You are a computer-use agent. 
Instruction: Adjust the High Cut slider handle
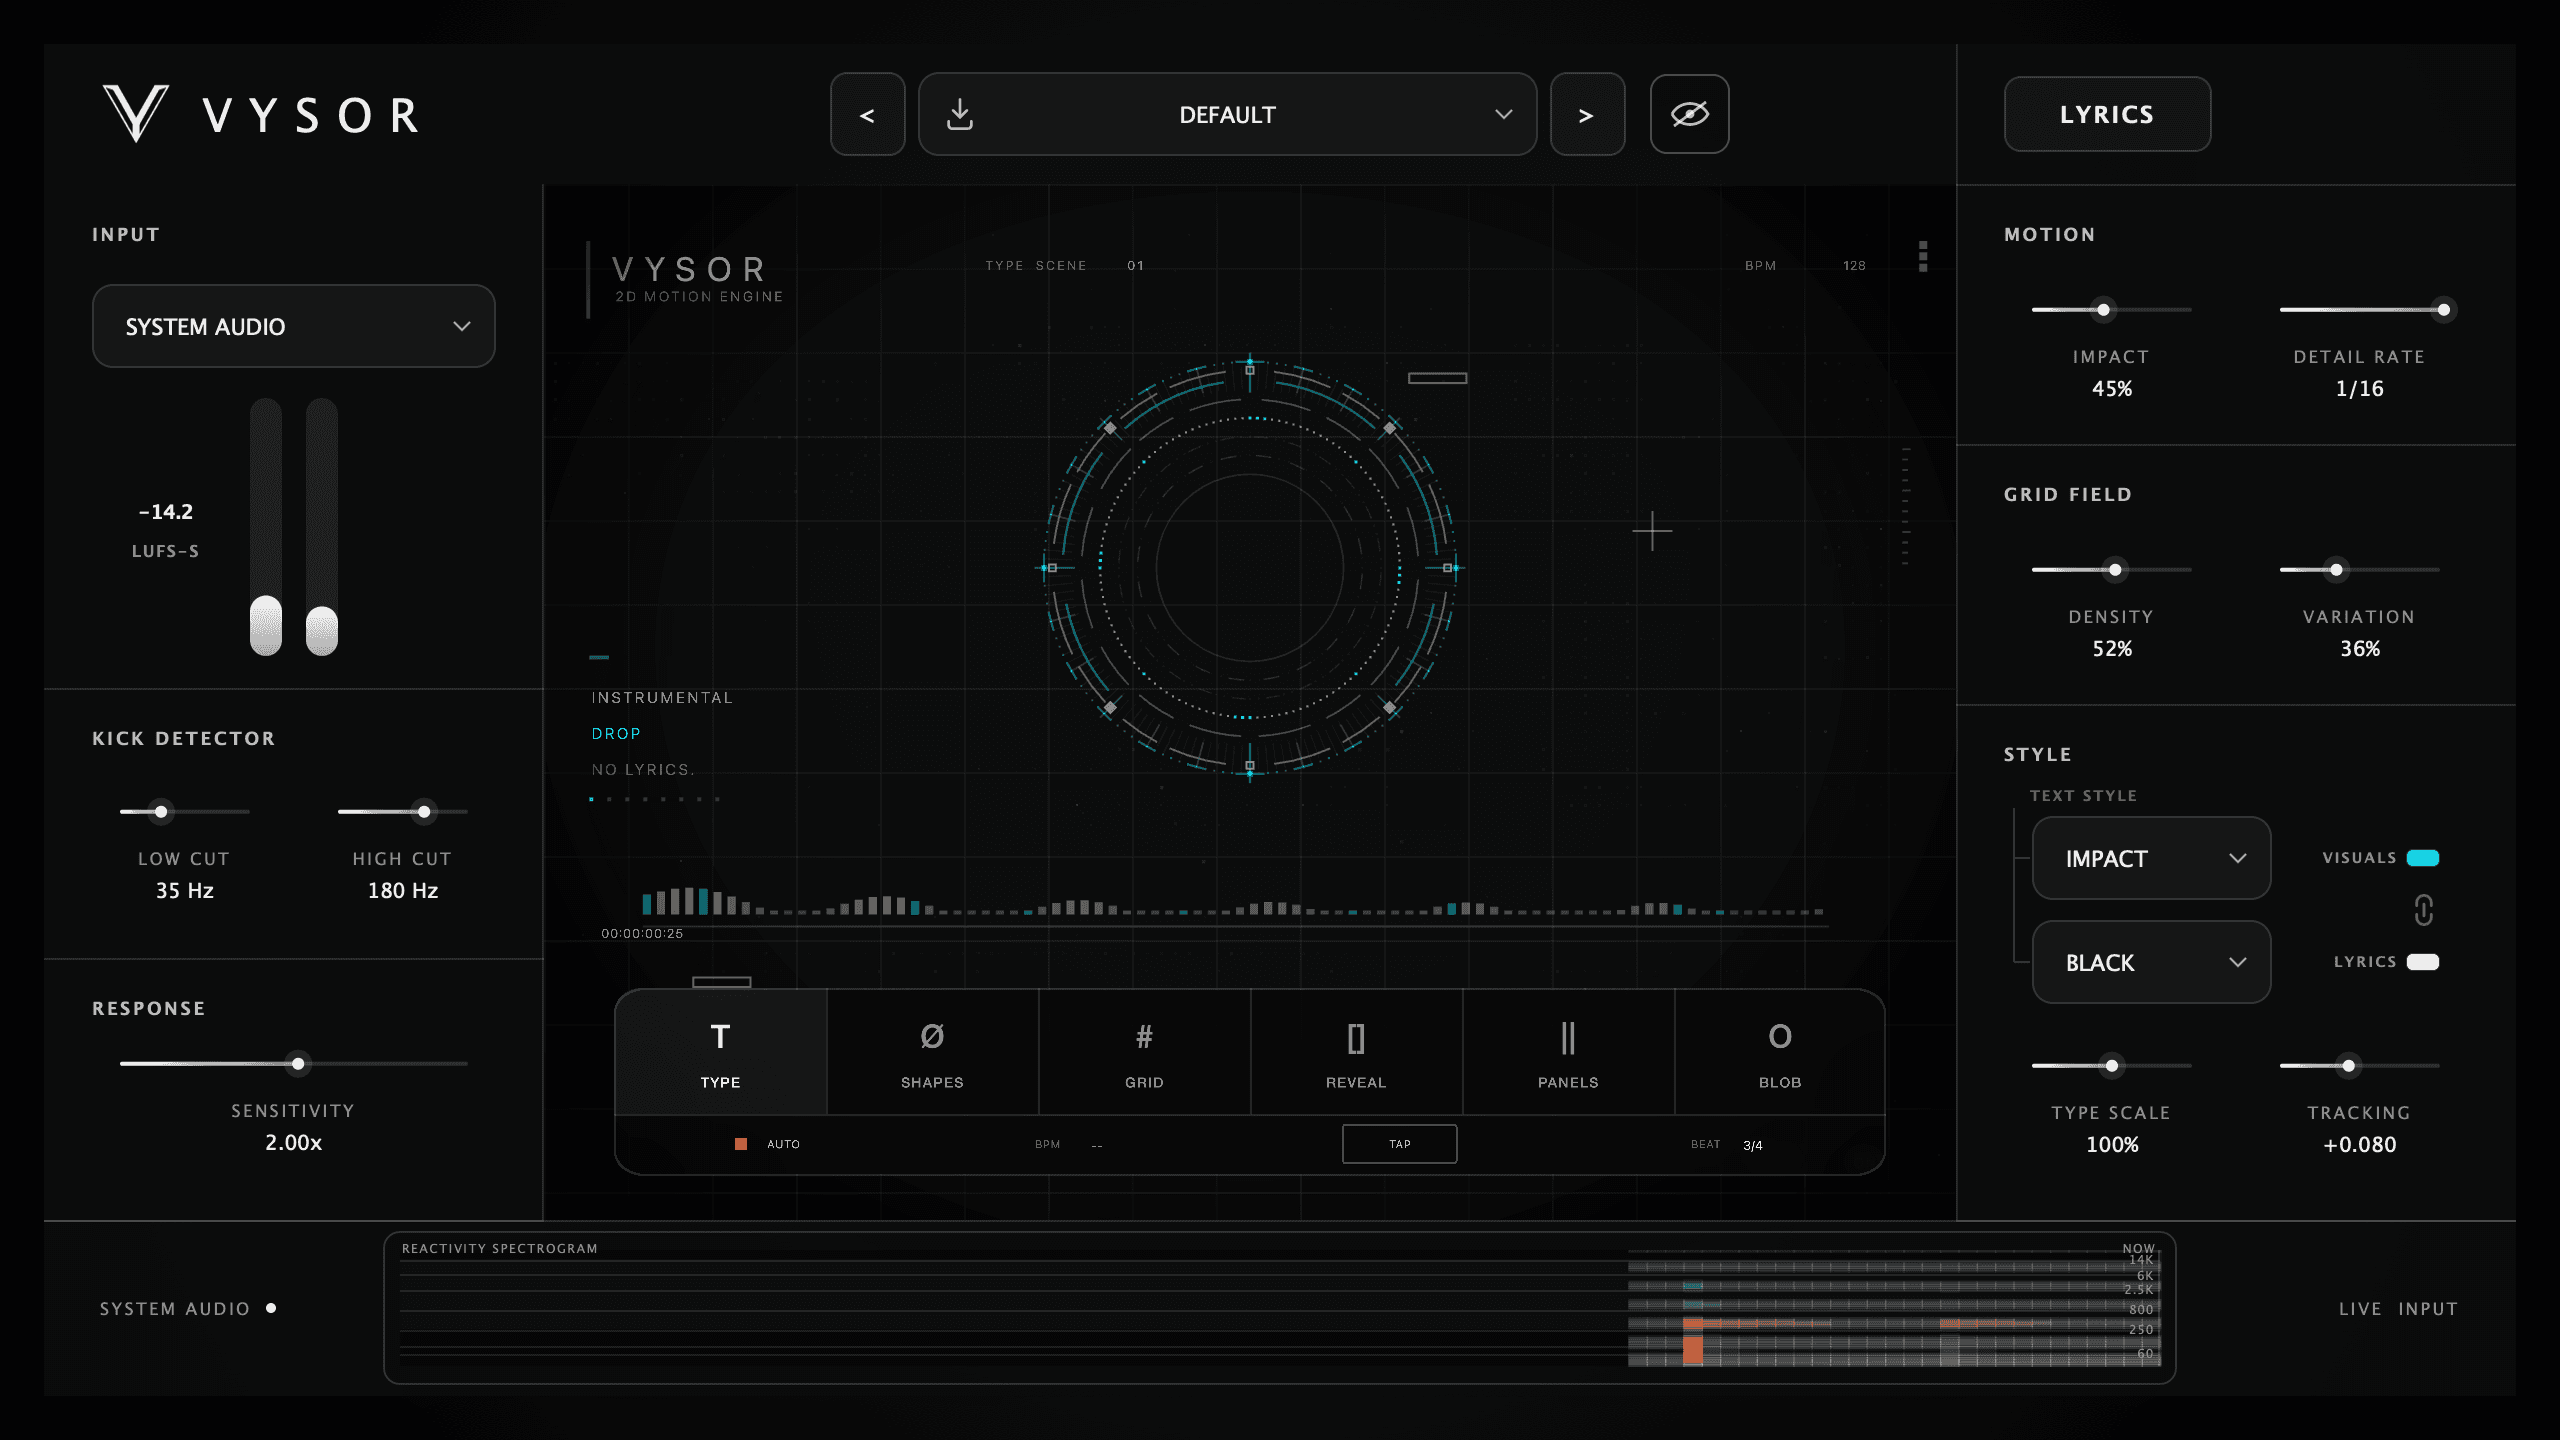pyautogui.click(x=424, y=812)
